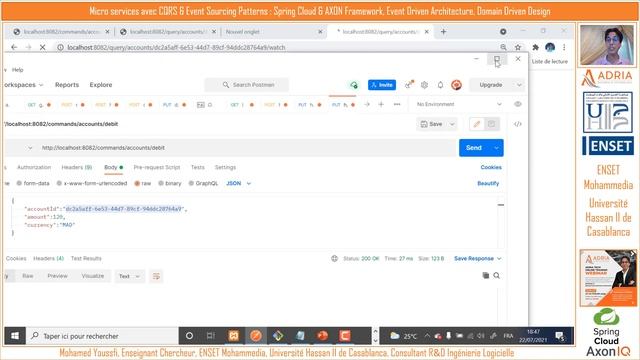Select the GraphQL body radio option
Image resolution: width=640 pixels, height=360 pixels.
[203, 183]
